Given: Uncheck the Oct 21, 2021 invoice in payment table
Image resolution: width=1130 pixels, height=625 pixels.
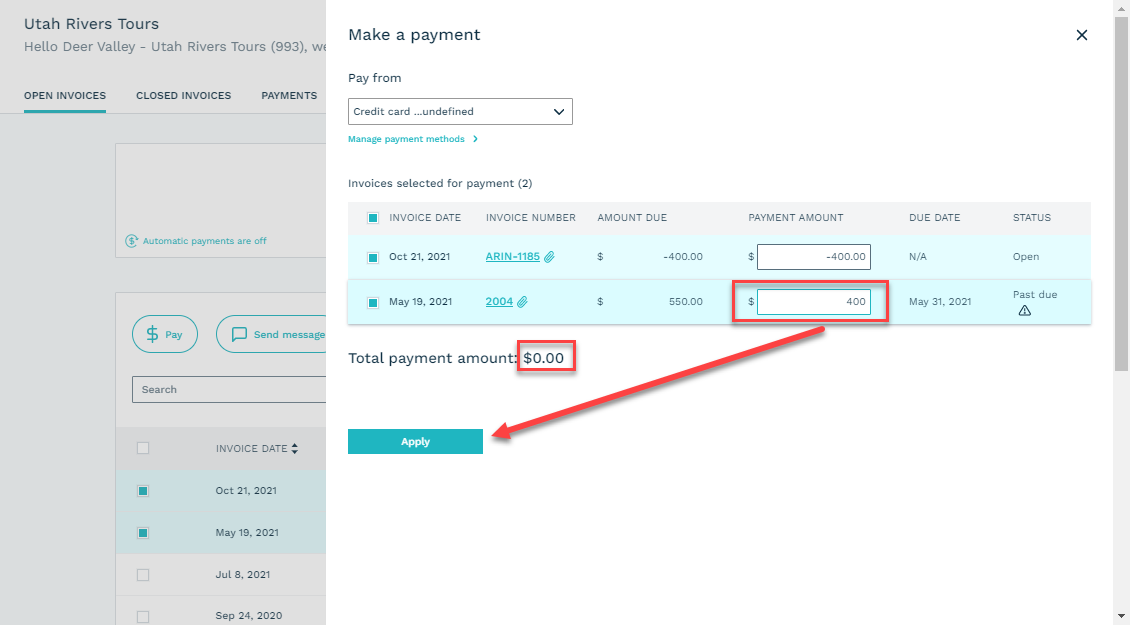Looking at the screenshot, I should (373, 257).
